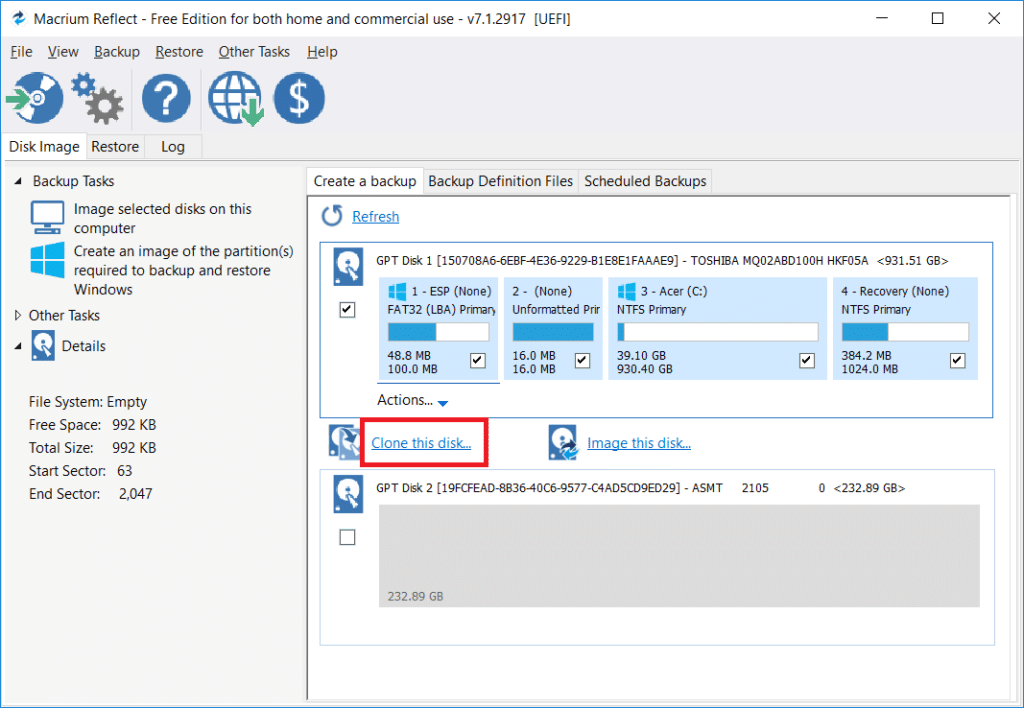Click the Recovery partition usage bar
The image size is (1024, 708).
pyautogui.click(x=905, y=332)
